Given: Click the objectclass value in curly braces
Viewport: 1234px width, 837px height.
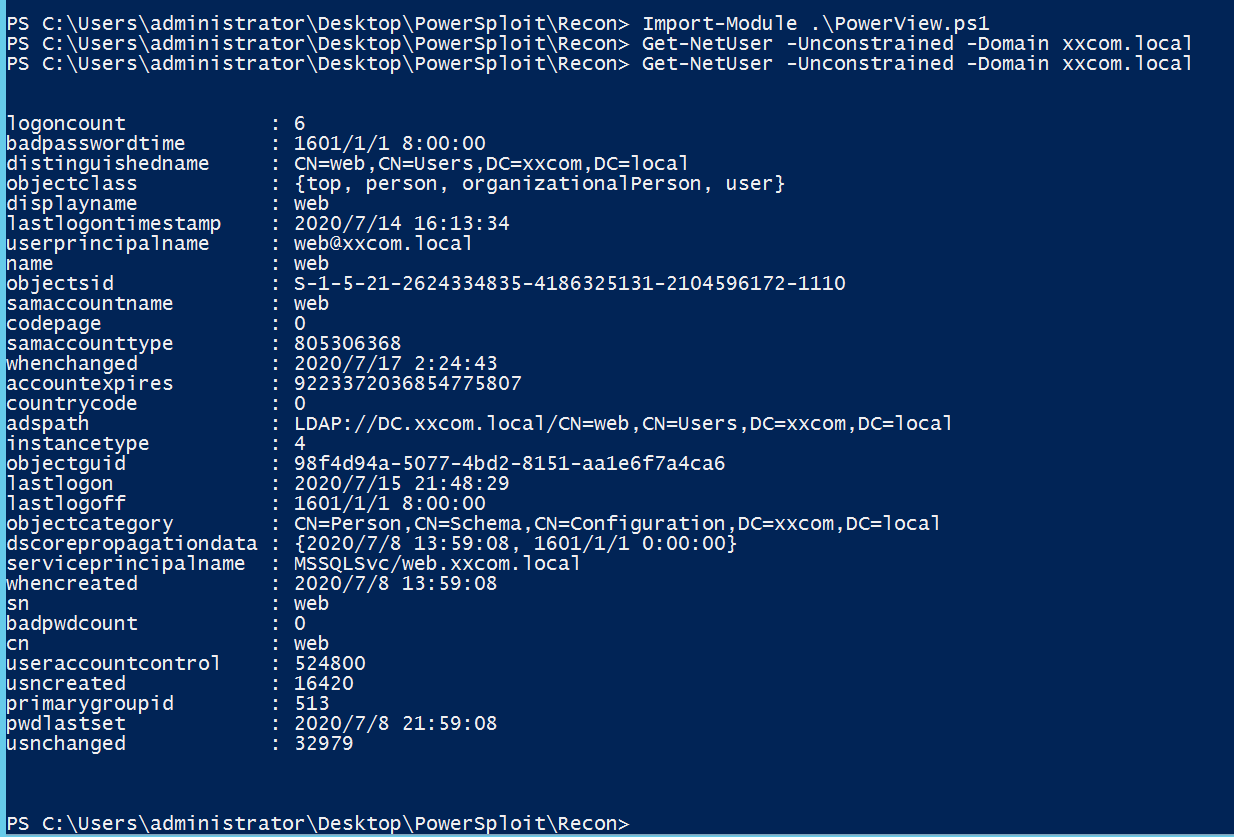Looking at the screenshot, I should coord(539,184).
